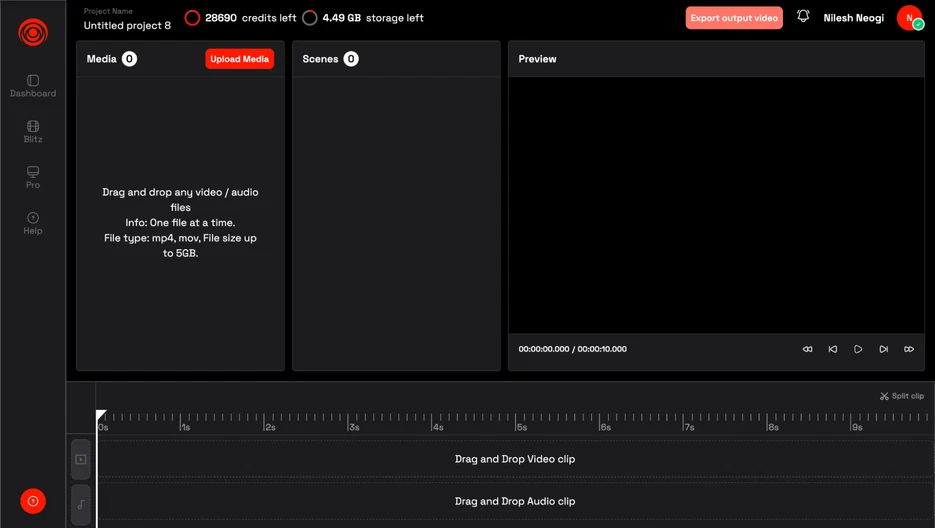Open the Help page from the sidebar

pos(33,223)
